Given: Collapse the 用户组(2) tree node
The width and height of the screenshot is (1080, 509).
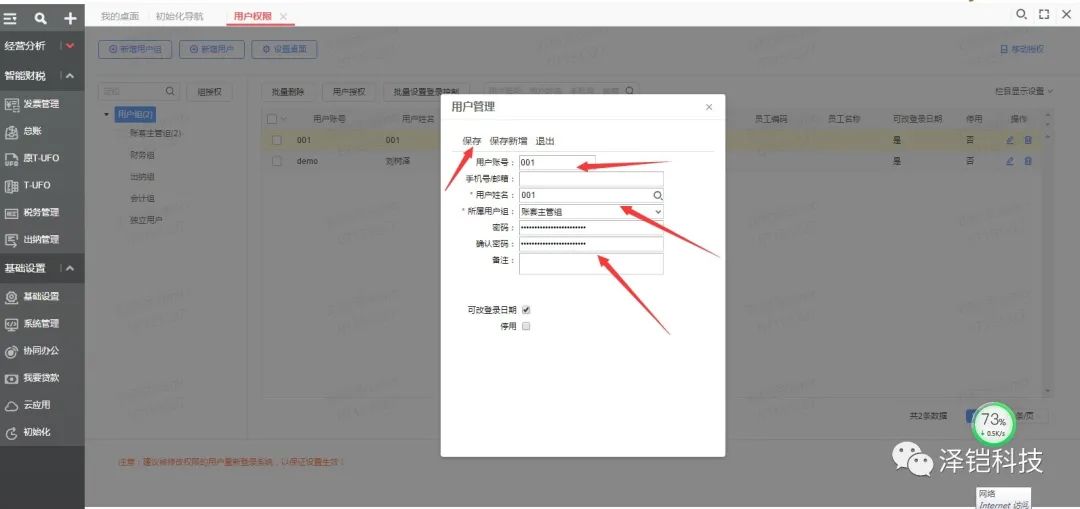Looking at the screenshot, I should click(107, 114).
